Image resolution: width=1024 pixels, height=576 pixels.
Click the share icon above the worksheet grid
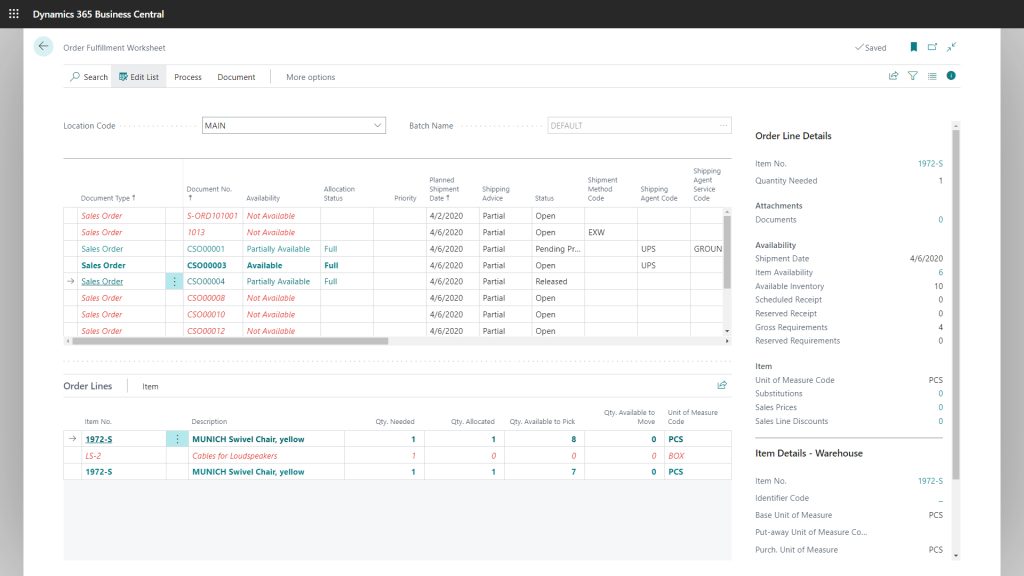click(893, 77)
